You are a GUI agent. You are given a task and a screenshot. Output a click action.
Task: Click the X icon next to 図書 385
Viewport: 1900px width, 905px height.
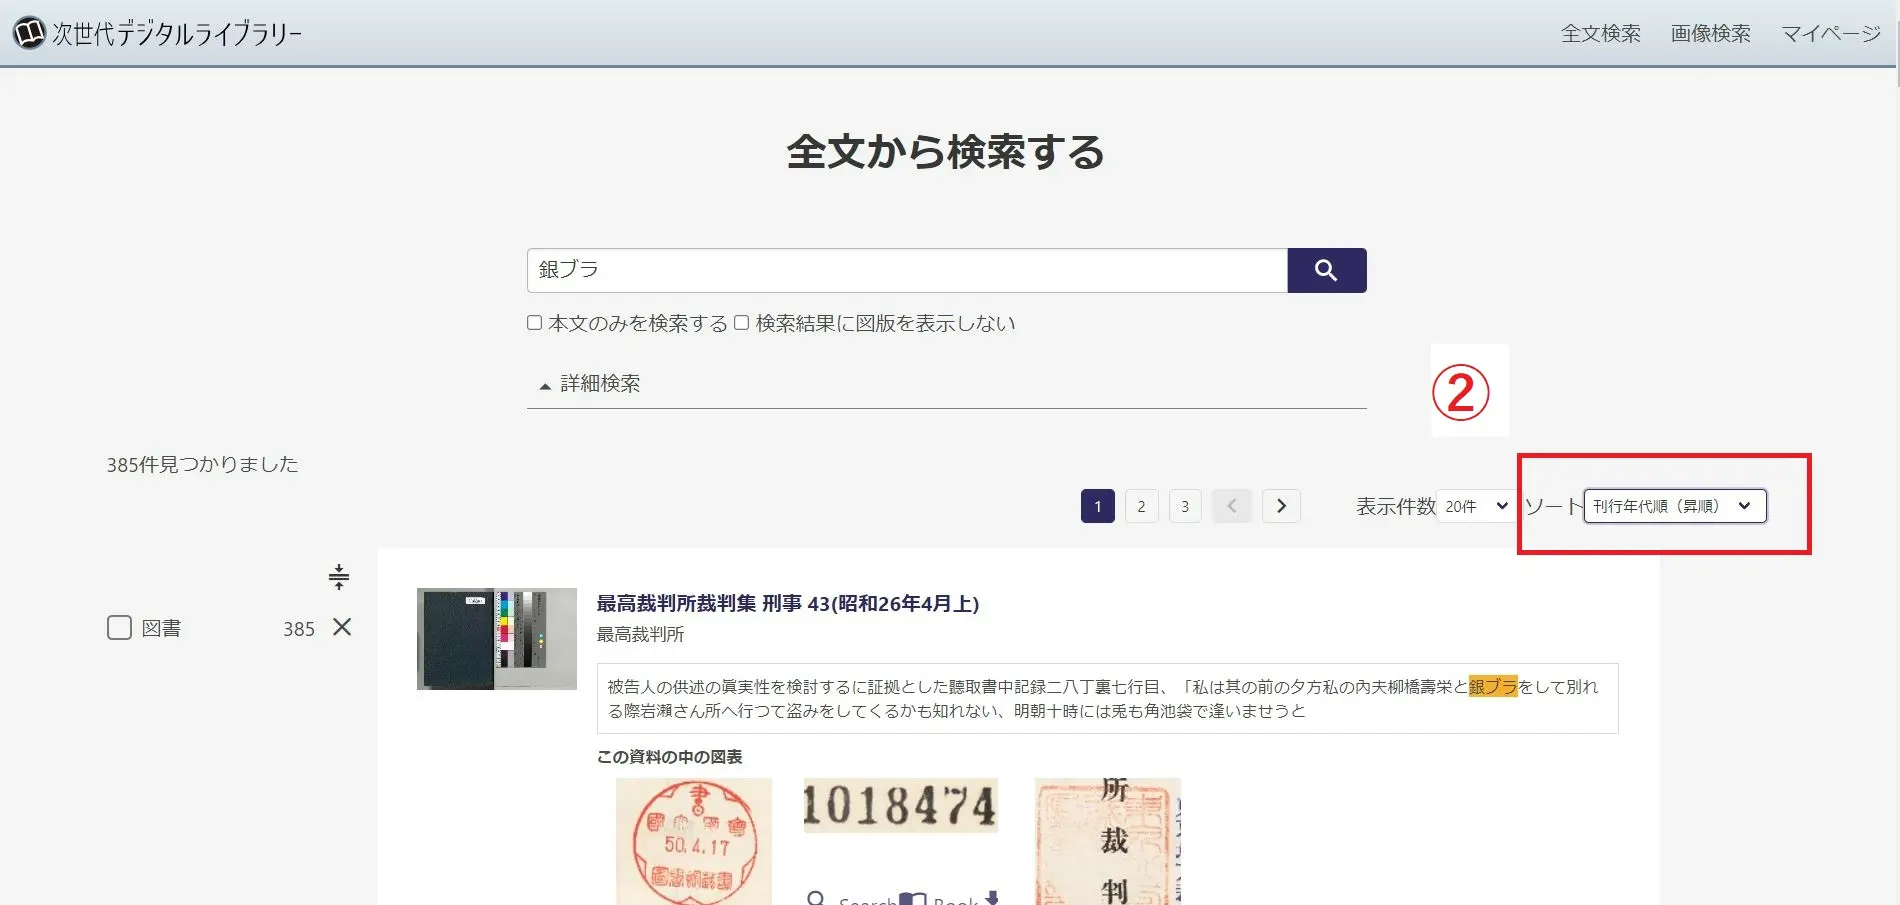tap(342, 627)
